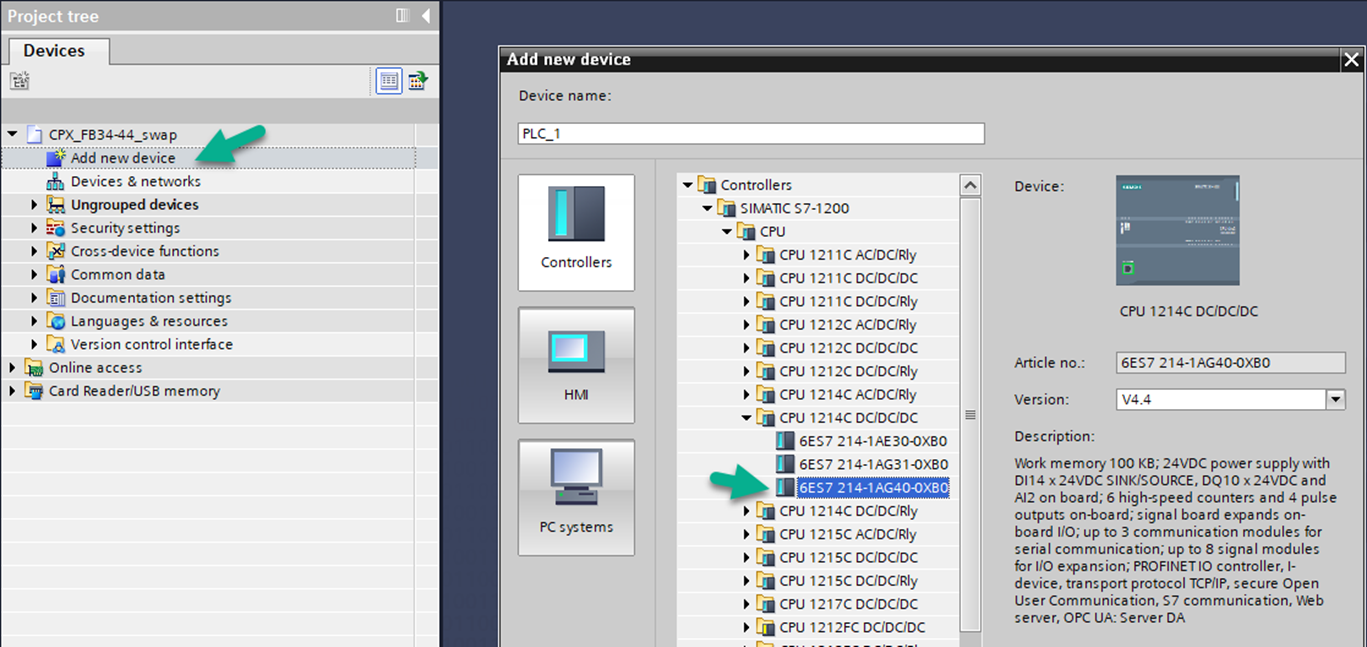This screenshot has width=1367, height=647.
Task: Click the project file icon CPX_FB34-44_swap
Action: pos(35,135)
